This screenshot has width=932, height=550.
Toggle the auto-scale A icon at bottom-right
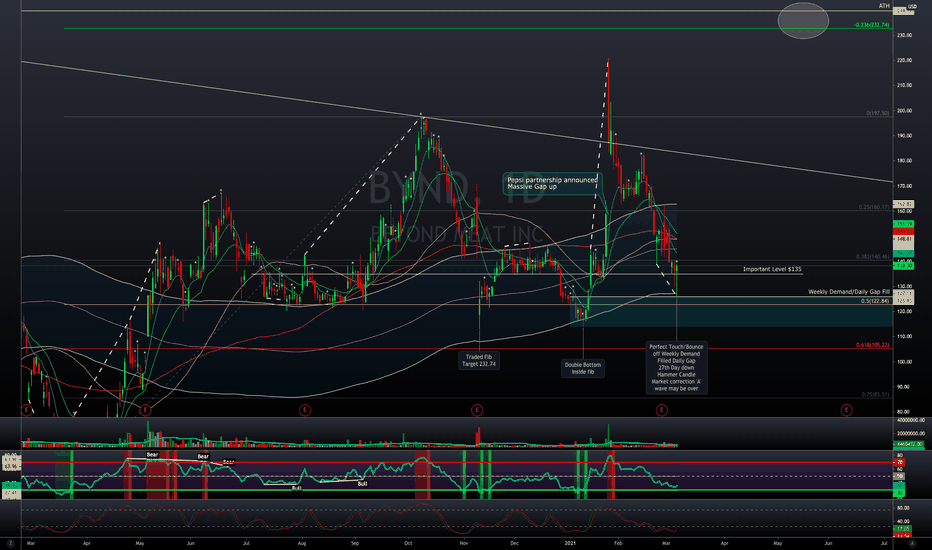(x=912, y=543)
